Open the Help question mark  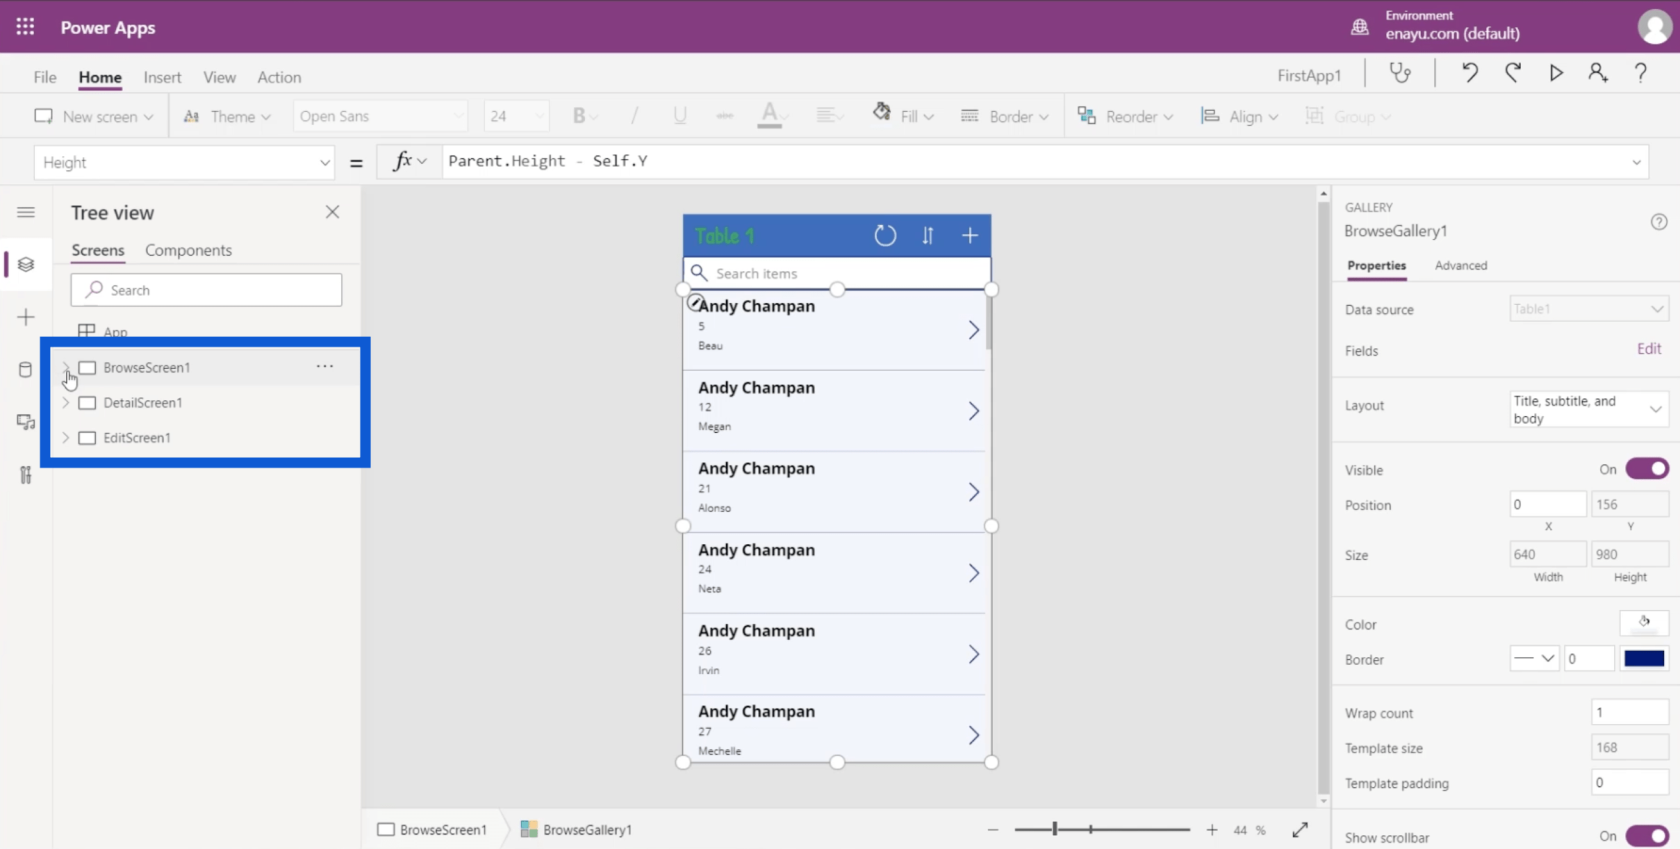pyautogui.click(x=1641, y=73)
